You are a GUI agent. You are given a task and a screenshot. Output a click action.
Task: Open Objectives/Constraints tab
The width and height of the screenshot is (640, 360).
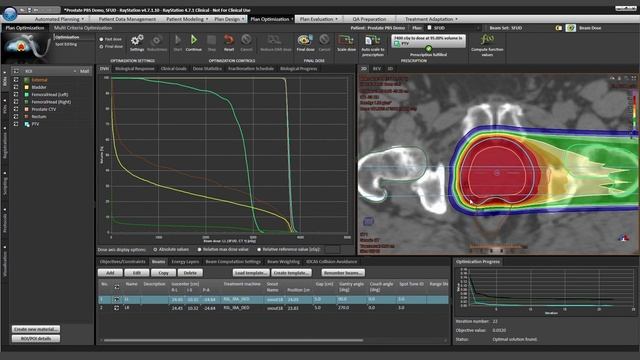click(122, 262)
